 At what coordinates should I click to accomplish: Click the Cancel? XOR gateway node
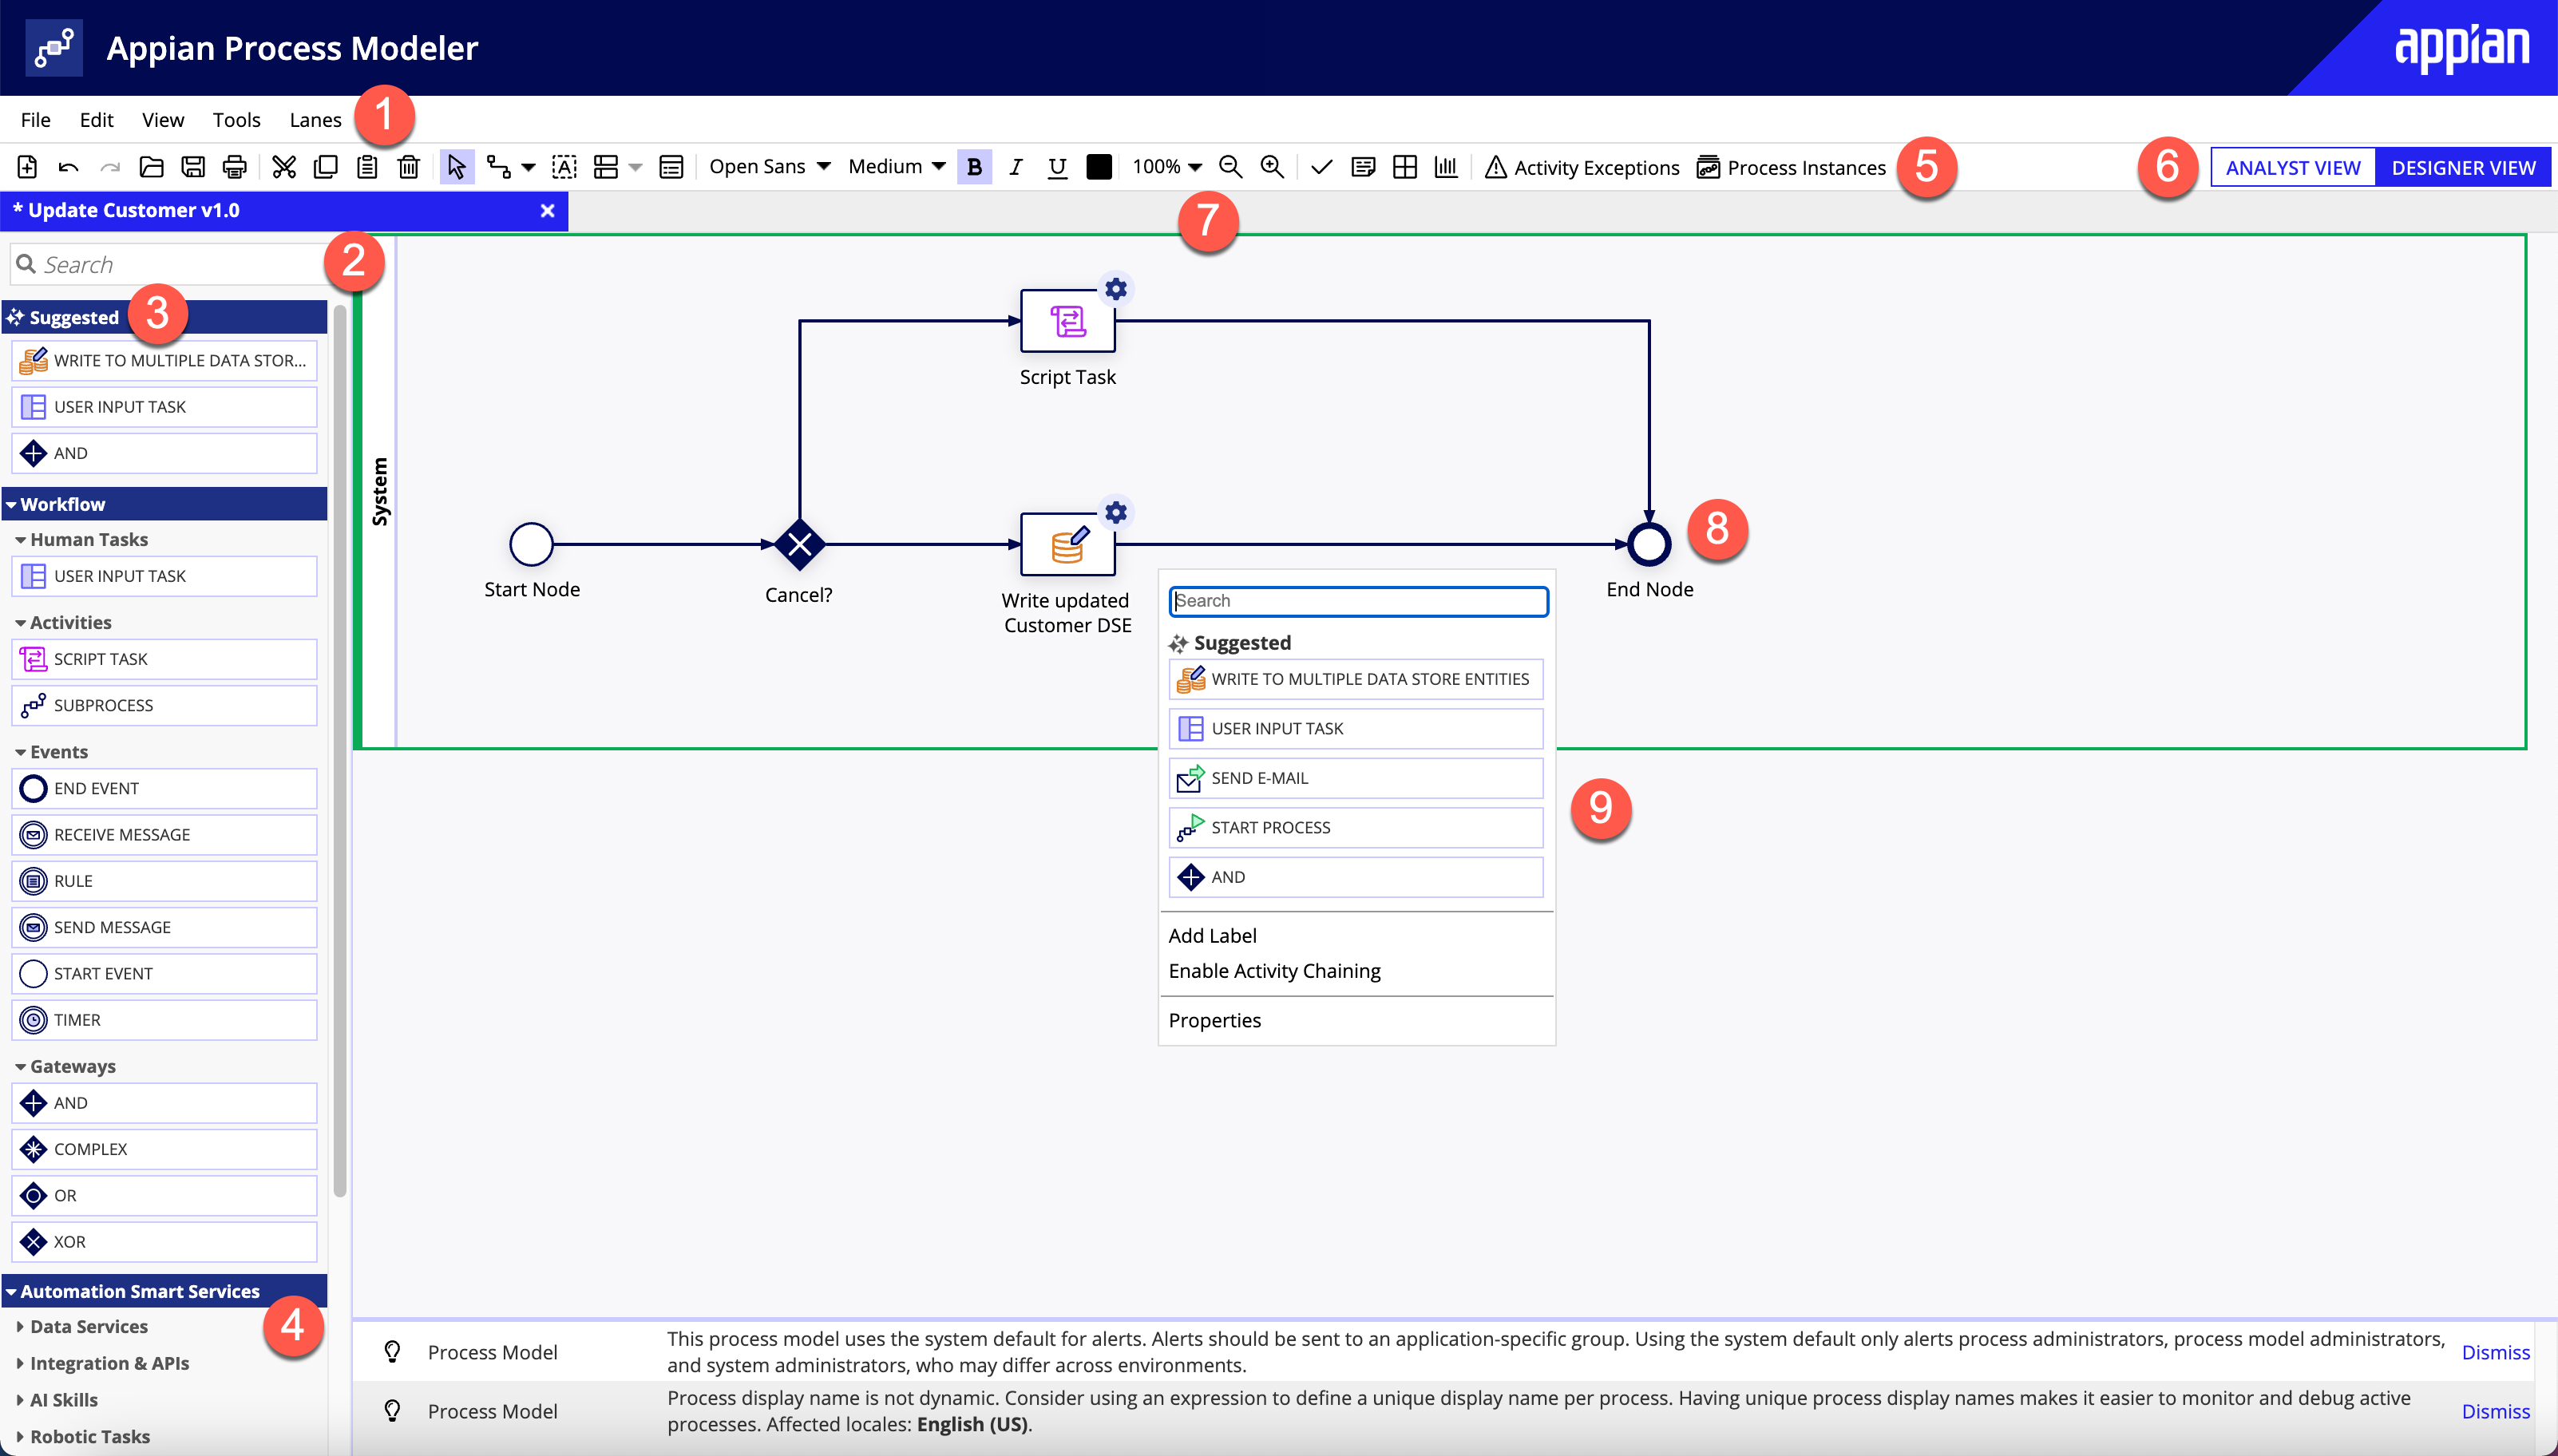800,545
